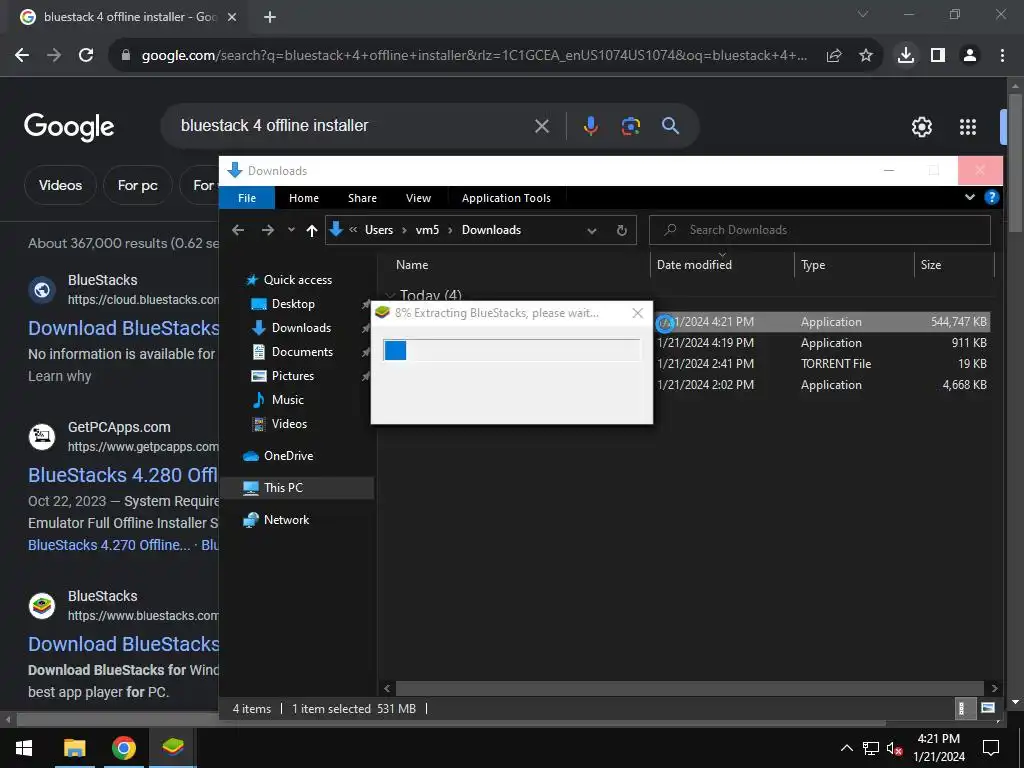Close the bluestack search tab
This screenshot has width=1024, height=768.
[232, 17]
